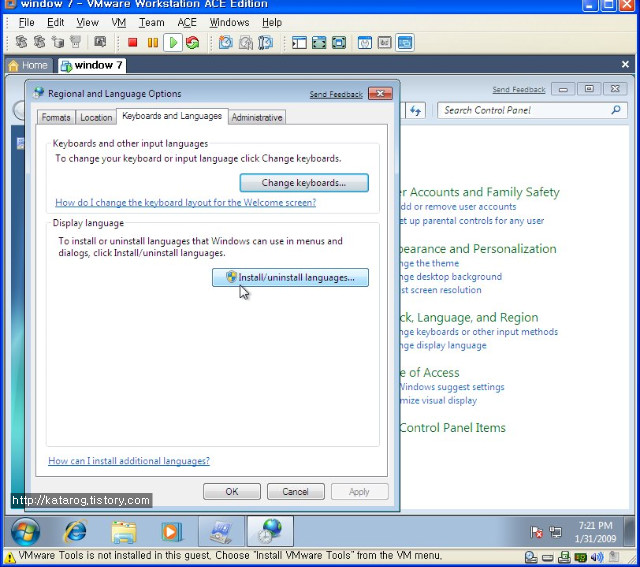Screen dimensions: 640x567
Task: Click the VMware hard disk status icon
Action: [547, 557]
